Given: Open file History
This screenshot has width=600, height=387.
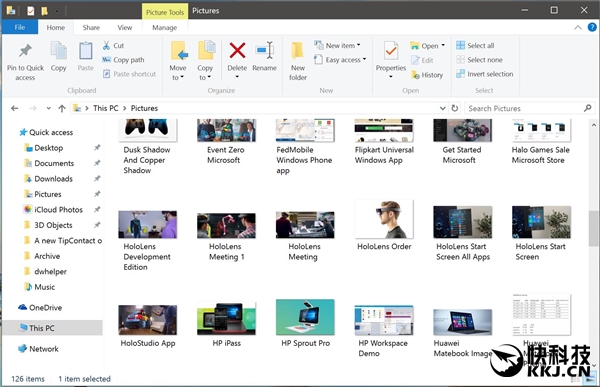Looking at the screenshot, I should [427, 75].
